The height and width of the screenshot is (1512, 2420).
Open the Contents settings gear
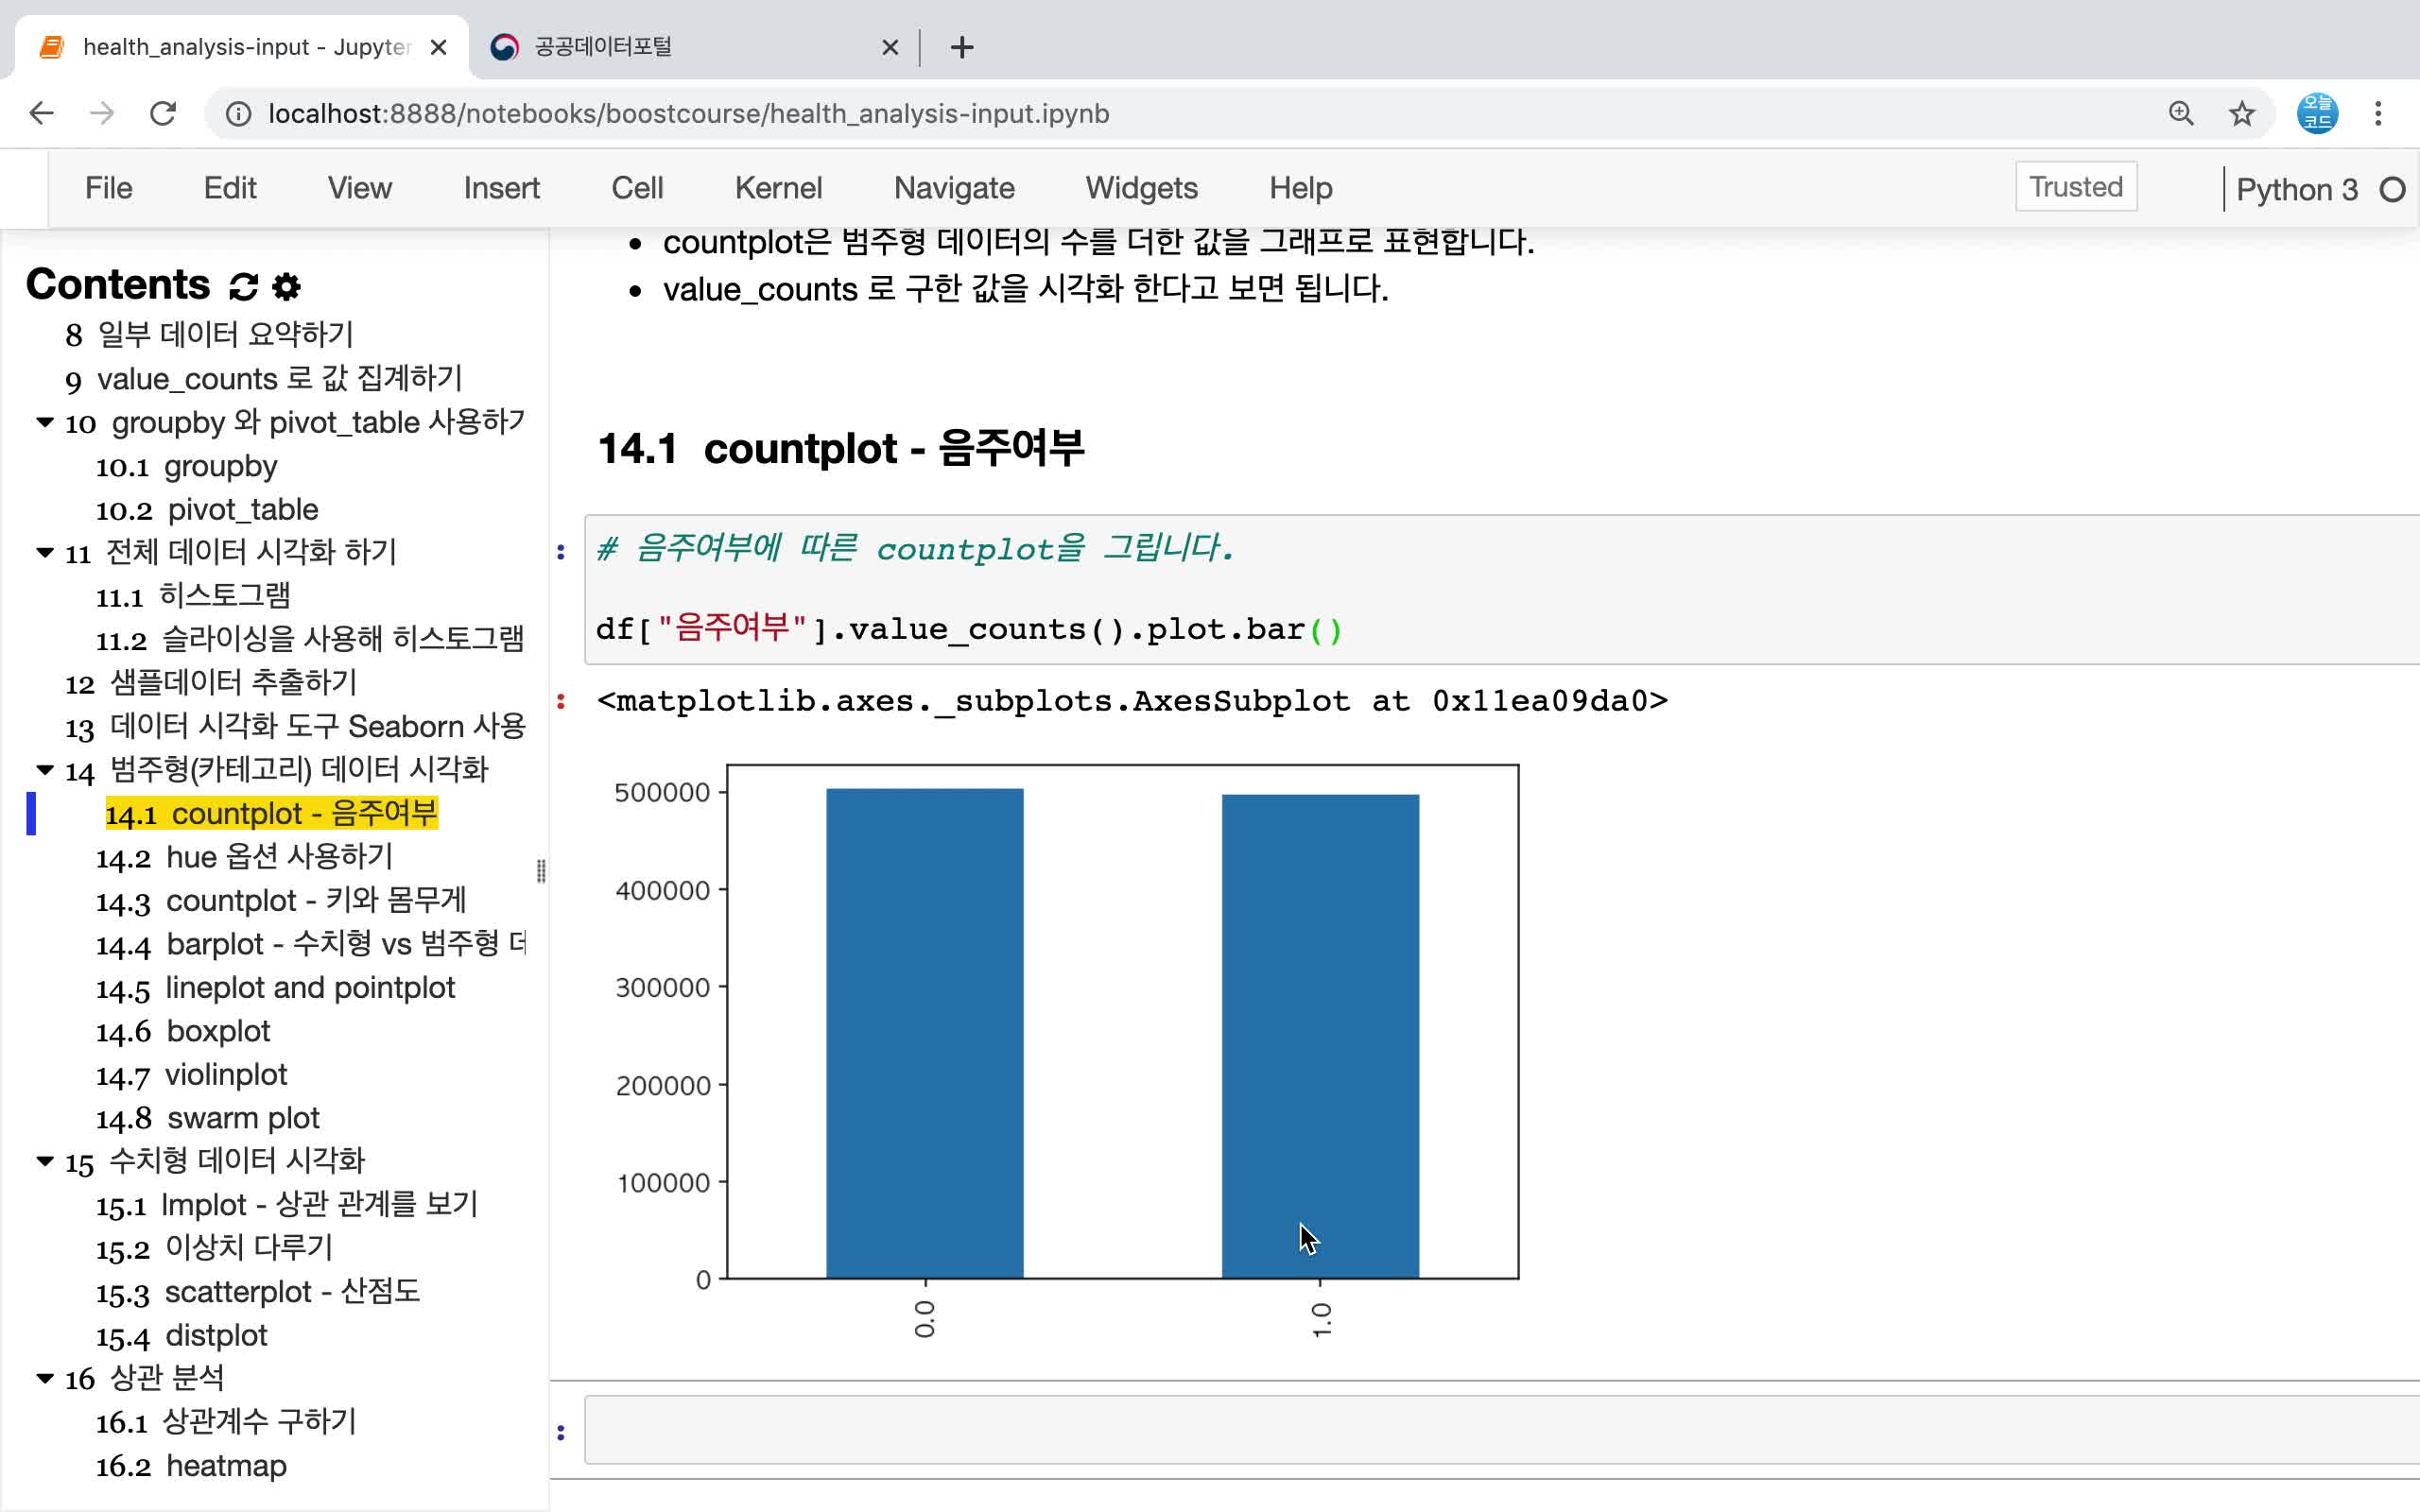coord(287,287)
